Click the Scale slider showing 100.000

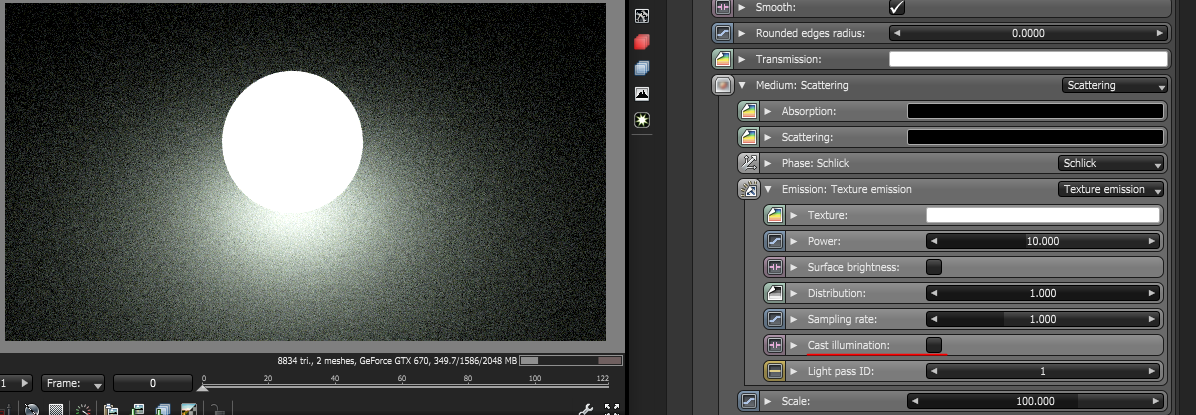point(1036,401)
